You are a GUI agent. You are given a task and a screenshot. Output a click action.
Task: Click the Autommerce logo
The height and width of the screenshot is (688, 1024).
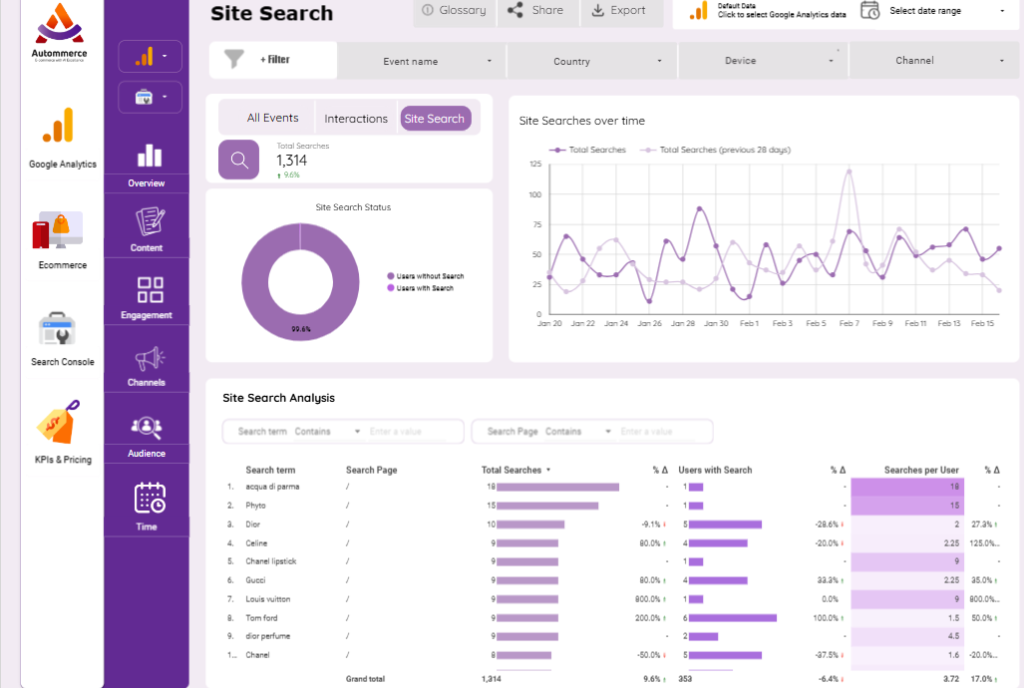(59, 32)
